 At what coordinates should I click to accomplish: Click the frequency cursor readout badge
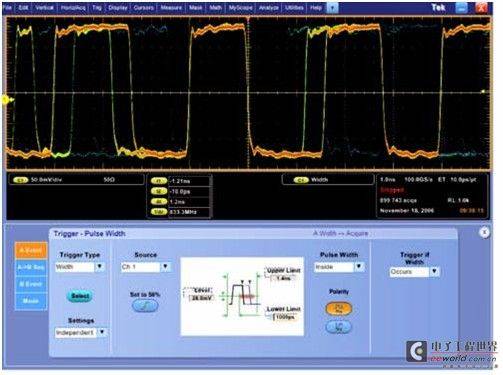[x=159, y=212]
